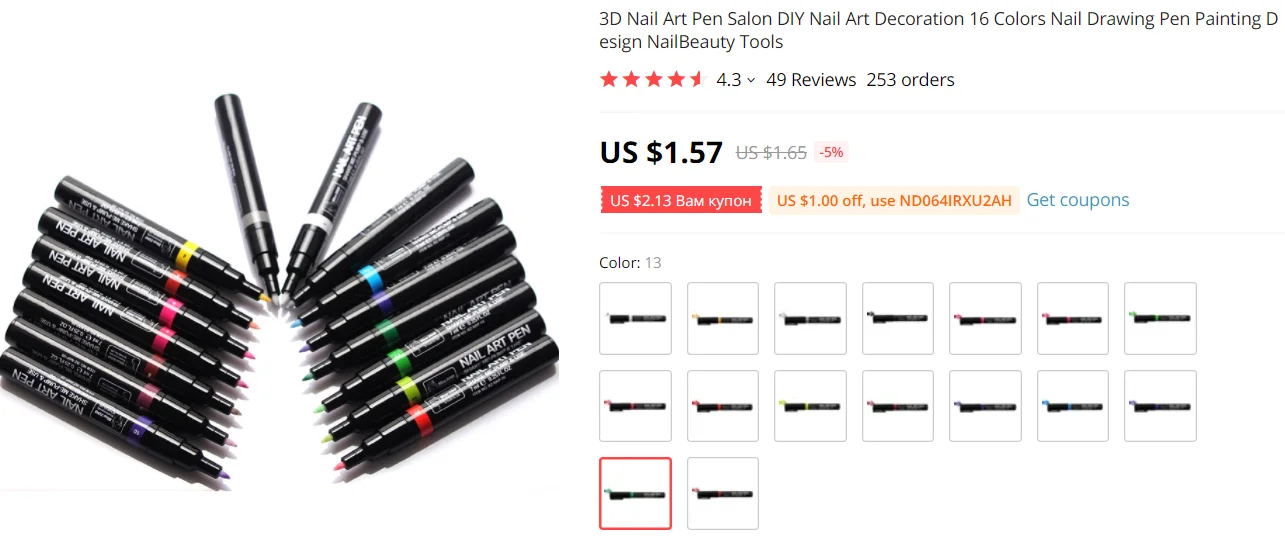Click the US $1.00 off coupon code tag

pos(894,201)
